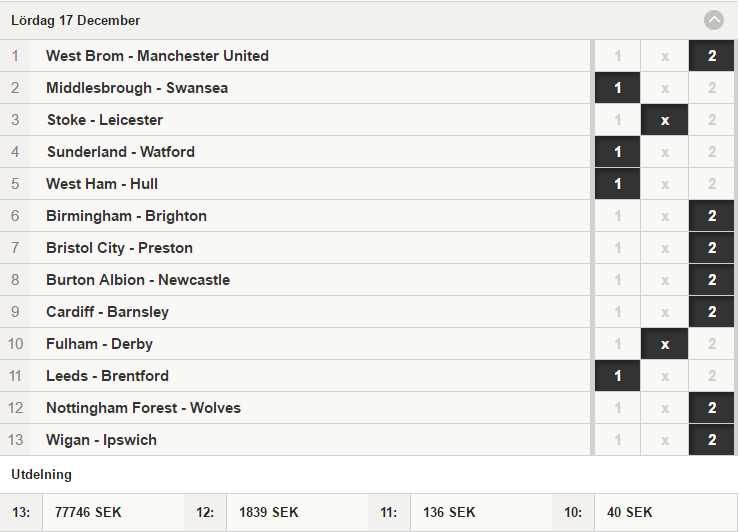
Task: Deselect outcome 2 for Burton Albion - Newcastle
Action: 712,280
